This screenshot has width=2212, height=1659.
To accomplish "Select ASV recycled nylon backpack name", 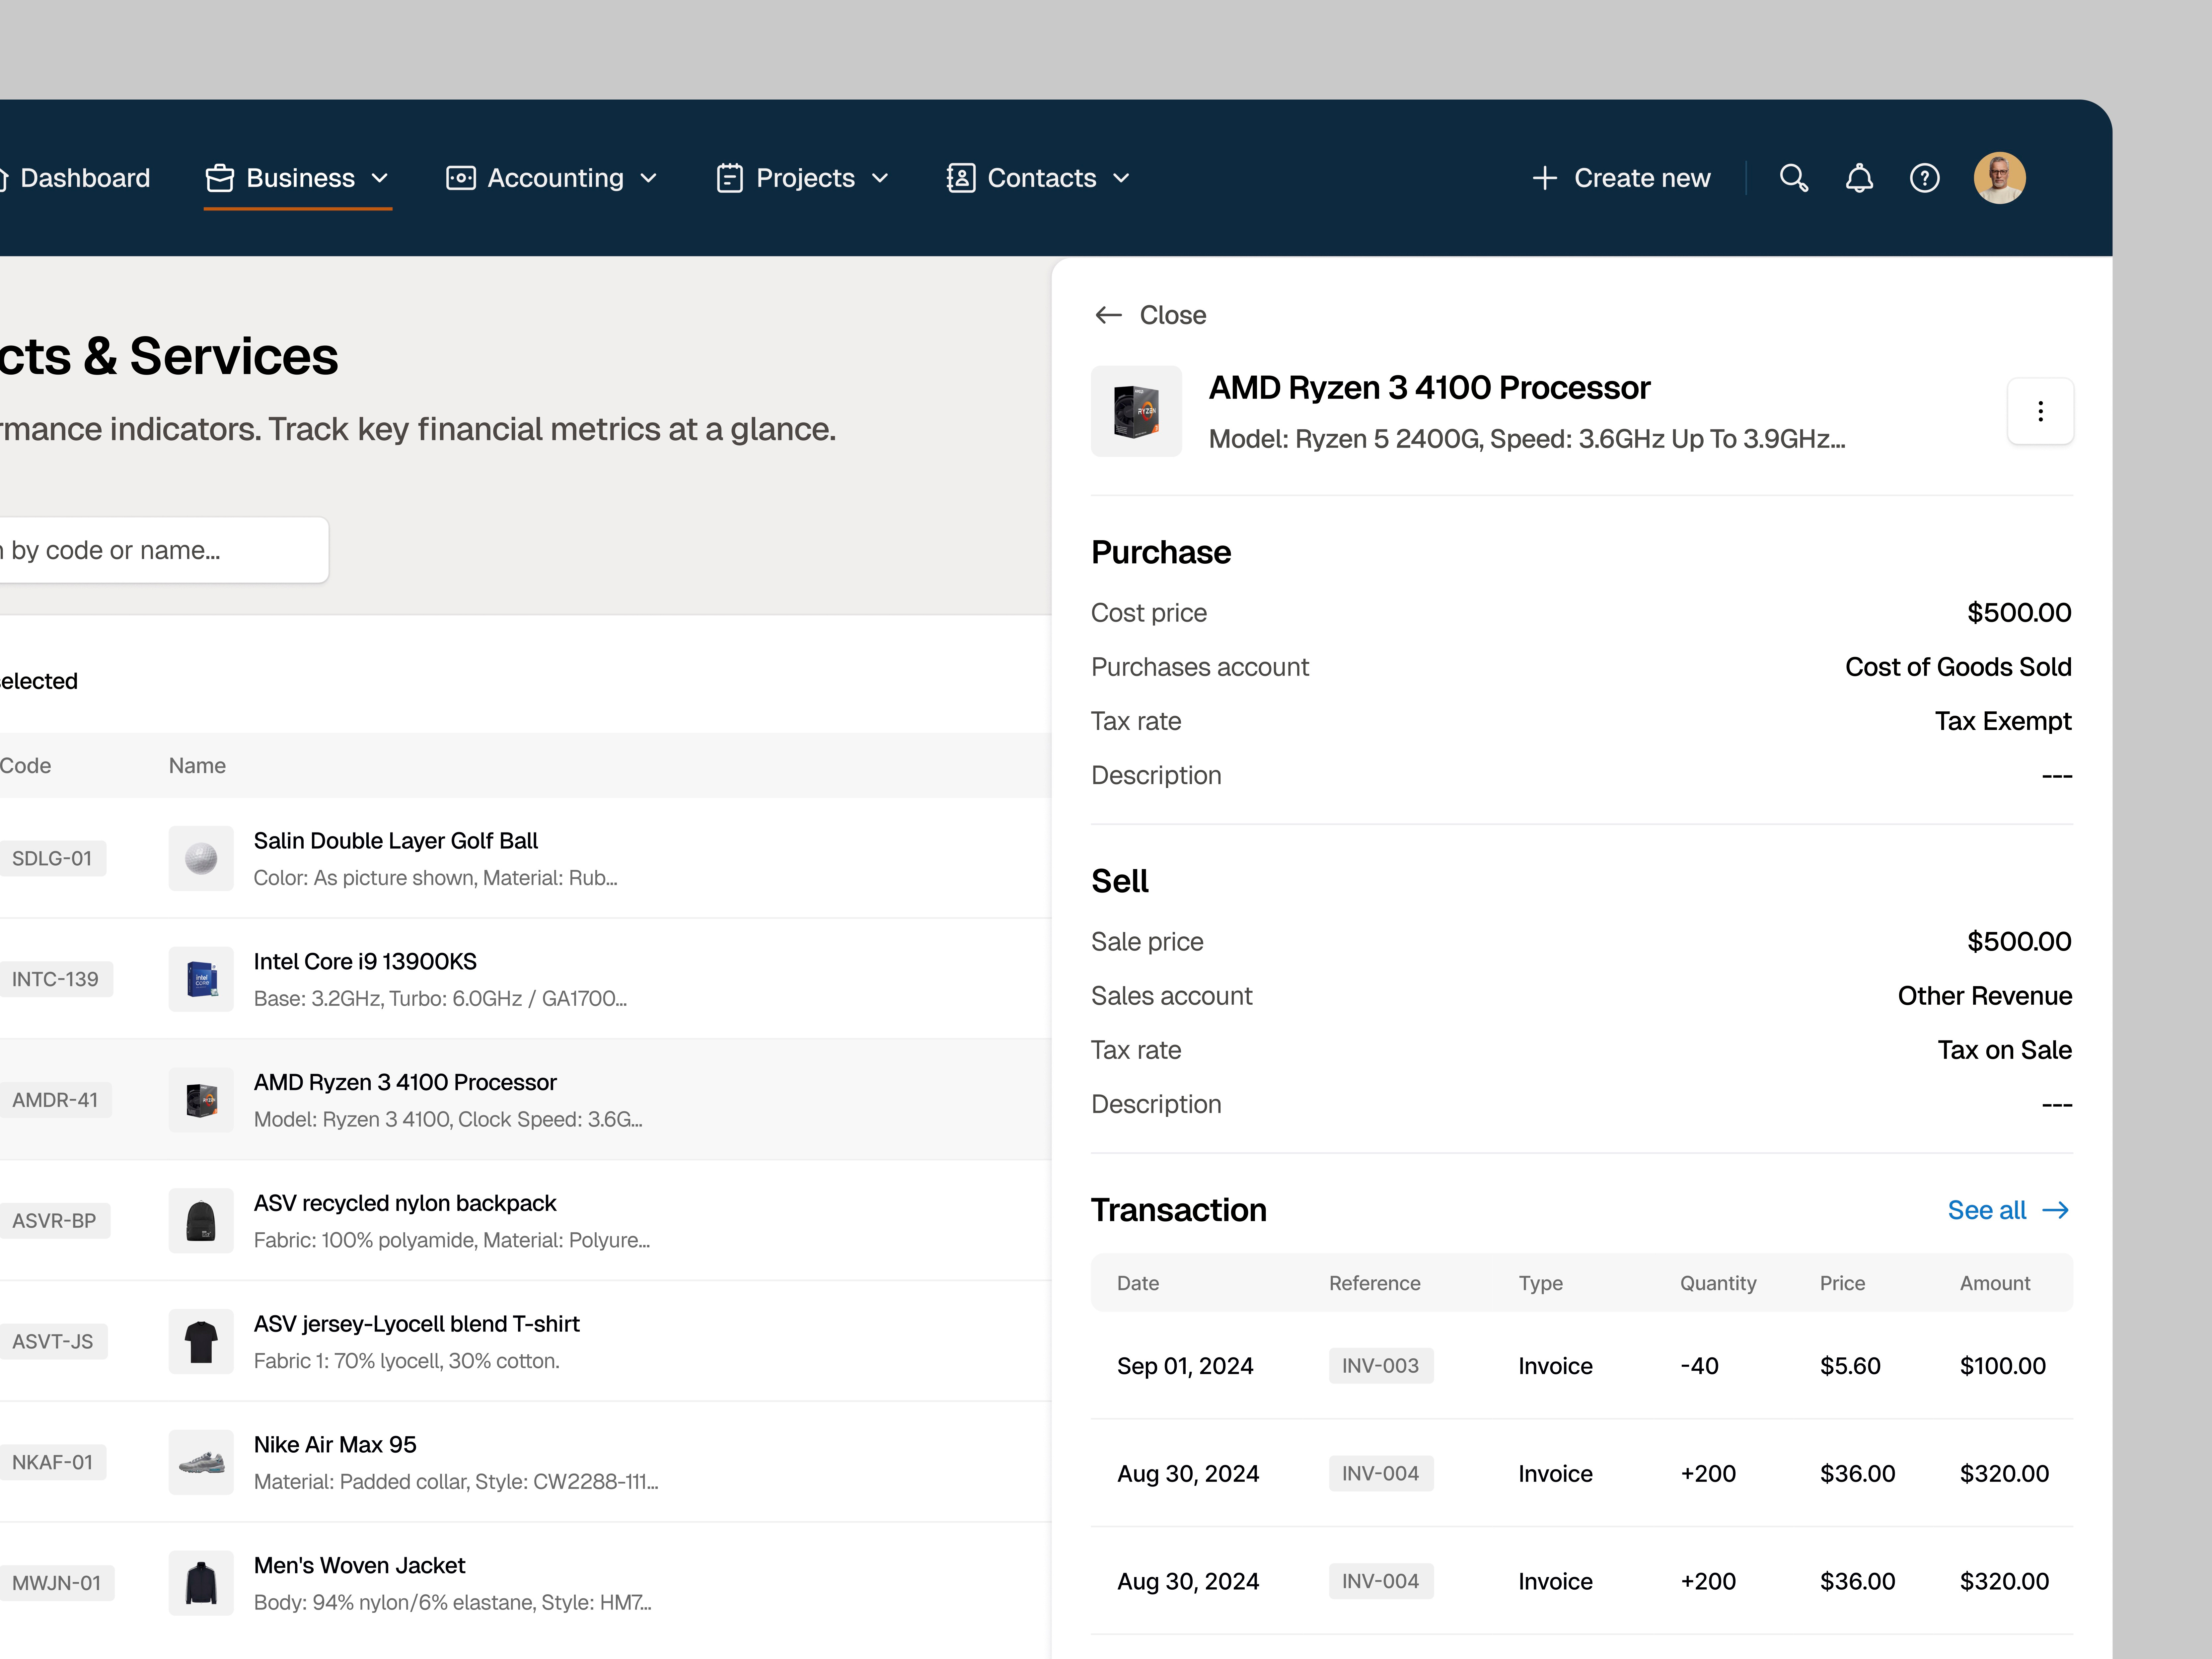I will point(405,1203).
